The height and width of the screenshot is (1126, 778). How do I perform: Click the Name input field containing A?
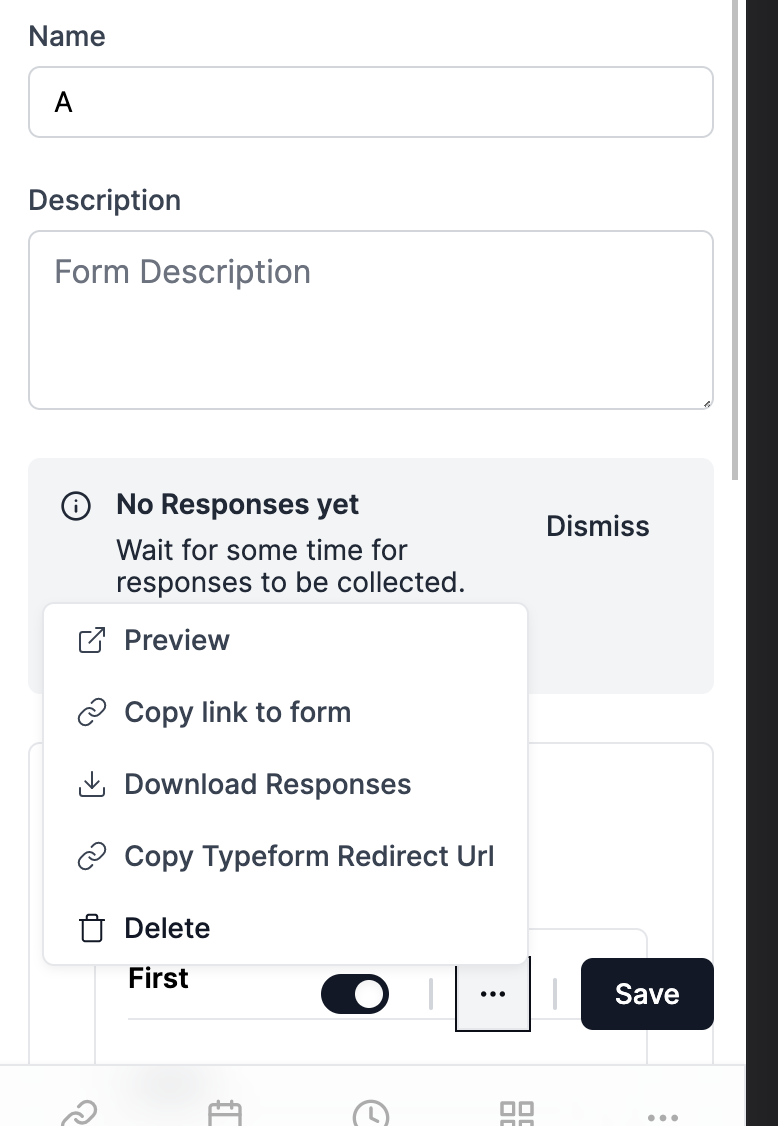[x=371, y=102]
